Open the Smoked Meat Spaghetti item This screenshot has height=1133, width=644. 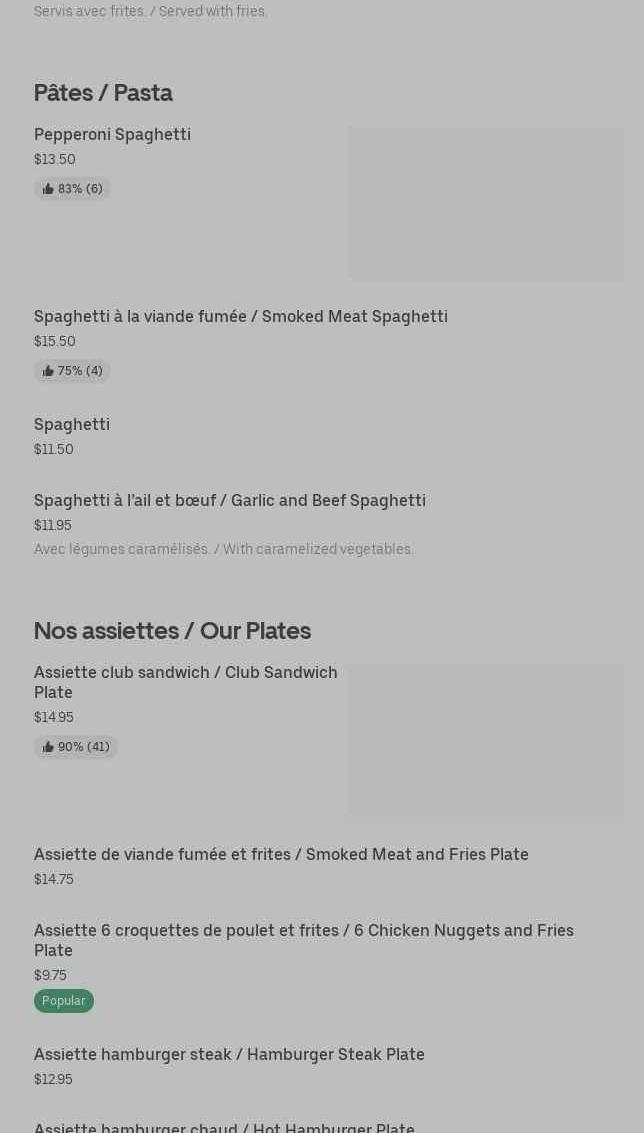coord(240,316)
